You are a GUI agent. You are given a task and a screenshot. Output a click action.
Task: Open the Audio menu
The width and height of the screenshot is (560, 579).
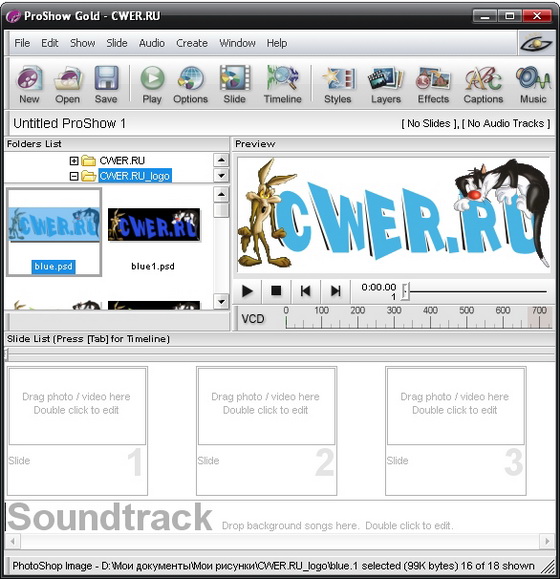click(x=152, y=43)
